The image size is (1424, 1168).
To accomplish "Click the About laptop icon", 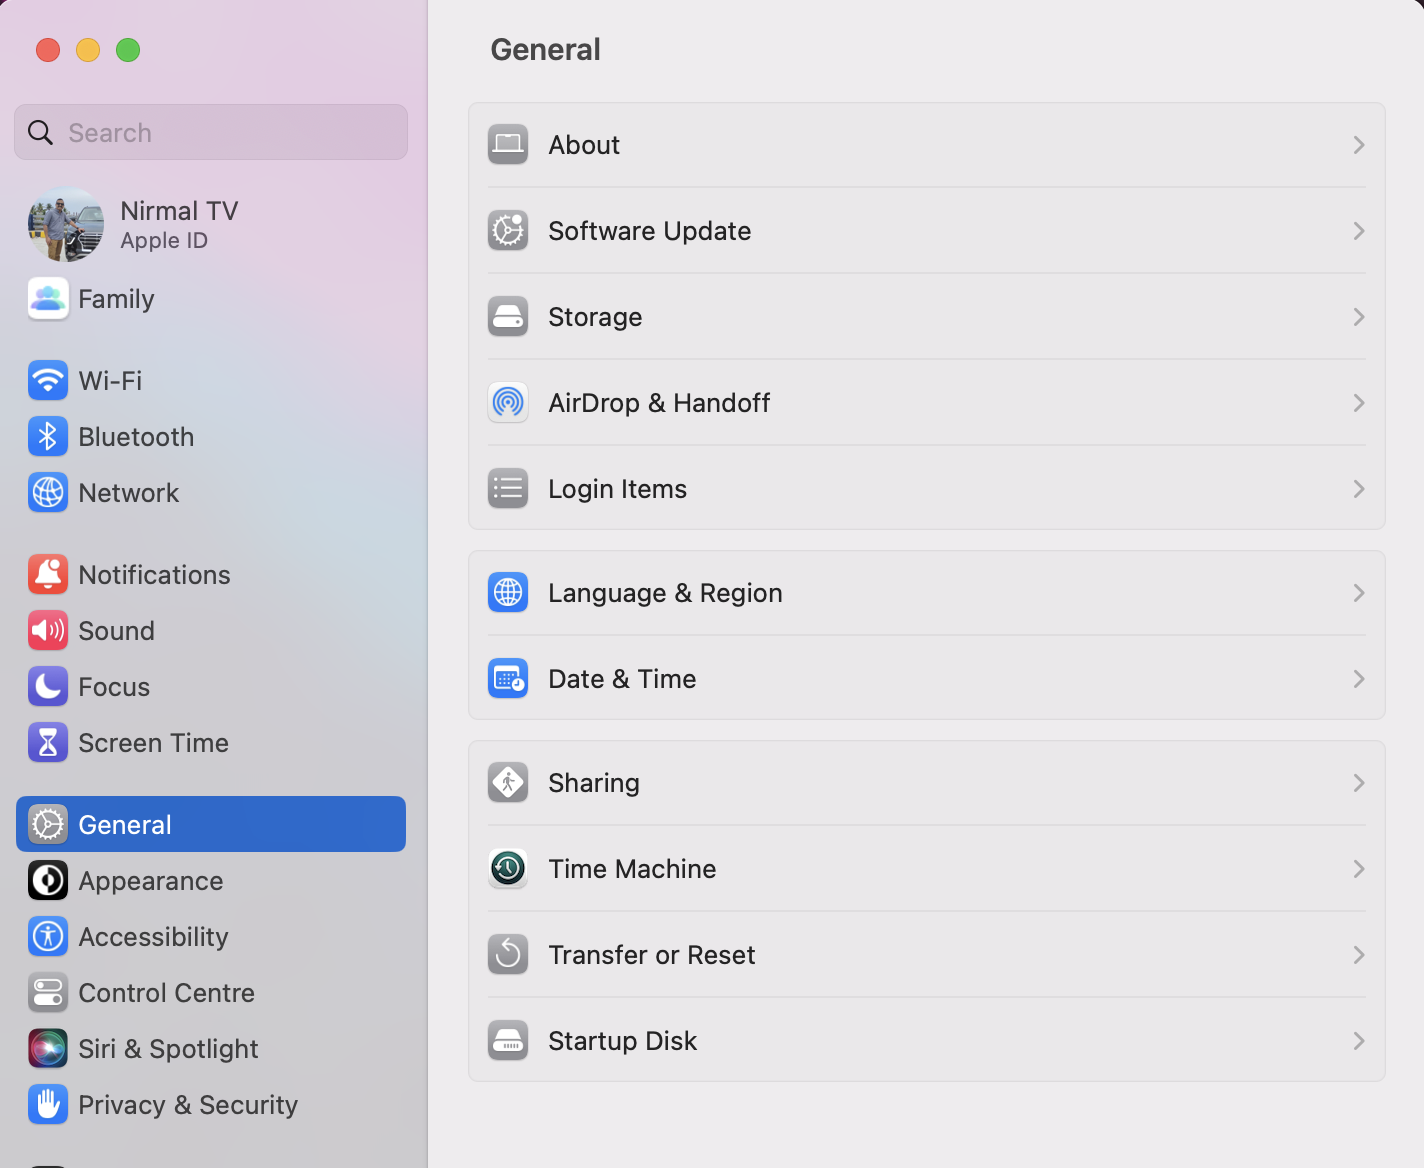I will point(508,145).
